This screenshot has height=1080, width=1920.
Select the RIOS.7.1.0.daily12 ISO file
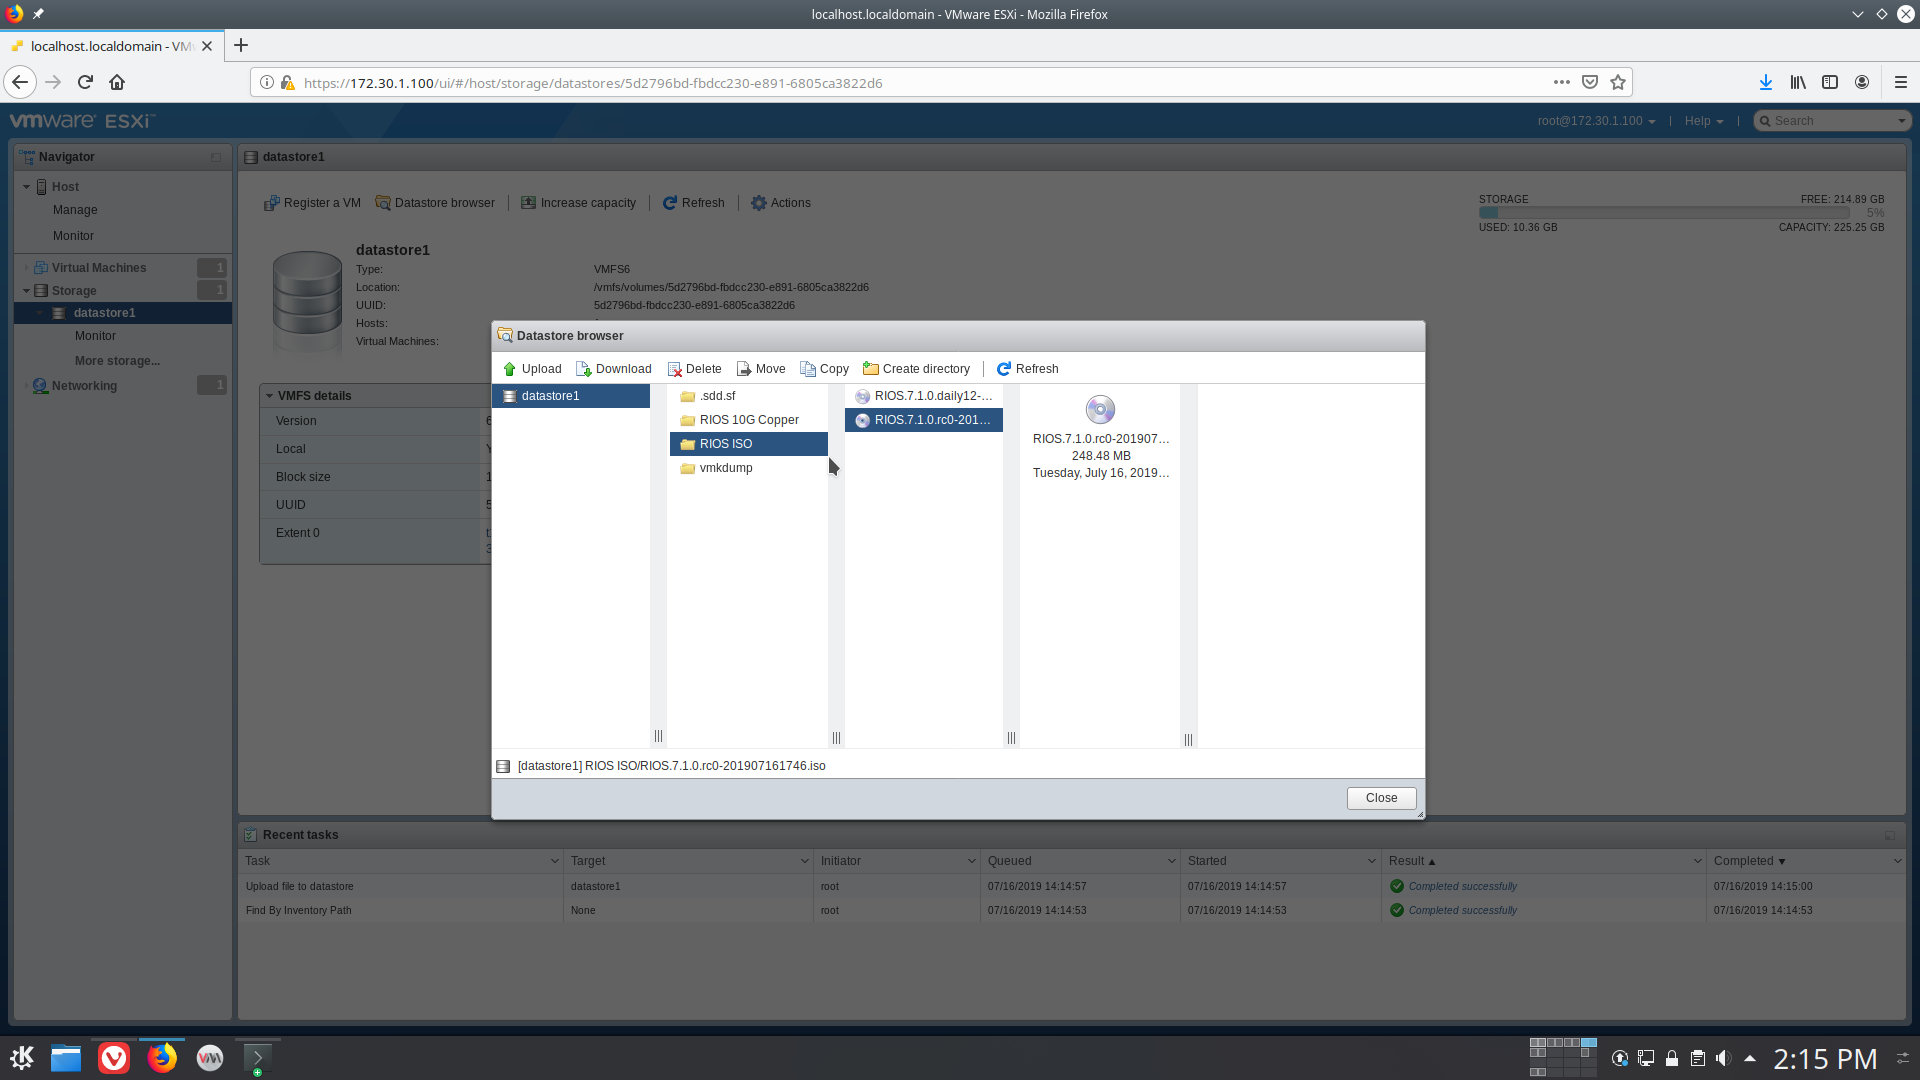[x=924, y=396]
